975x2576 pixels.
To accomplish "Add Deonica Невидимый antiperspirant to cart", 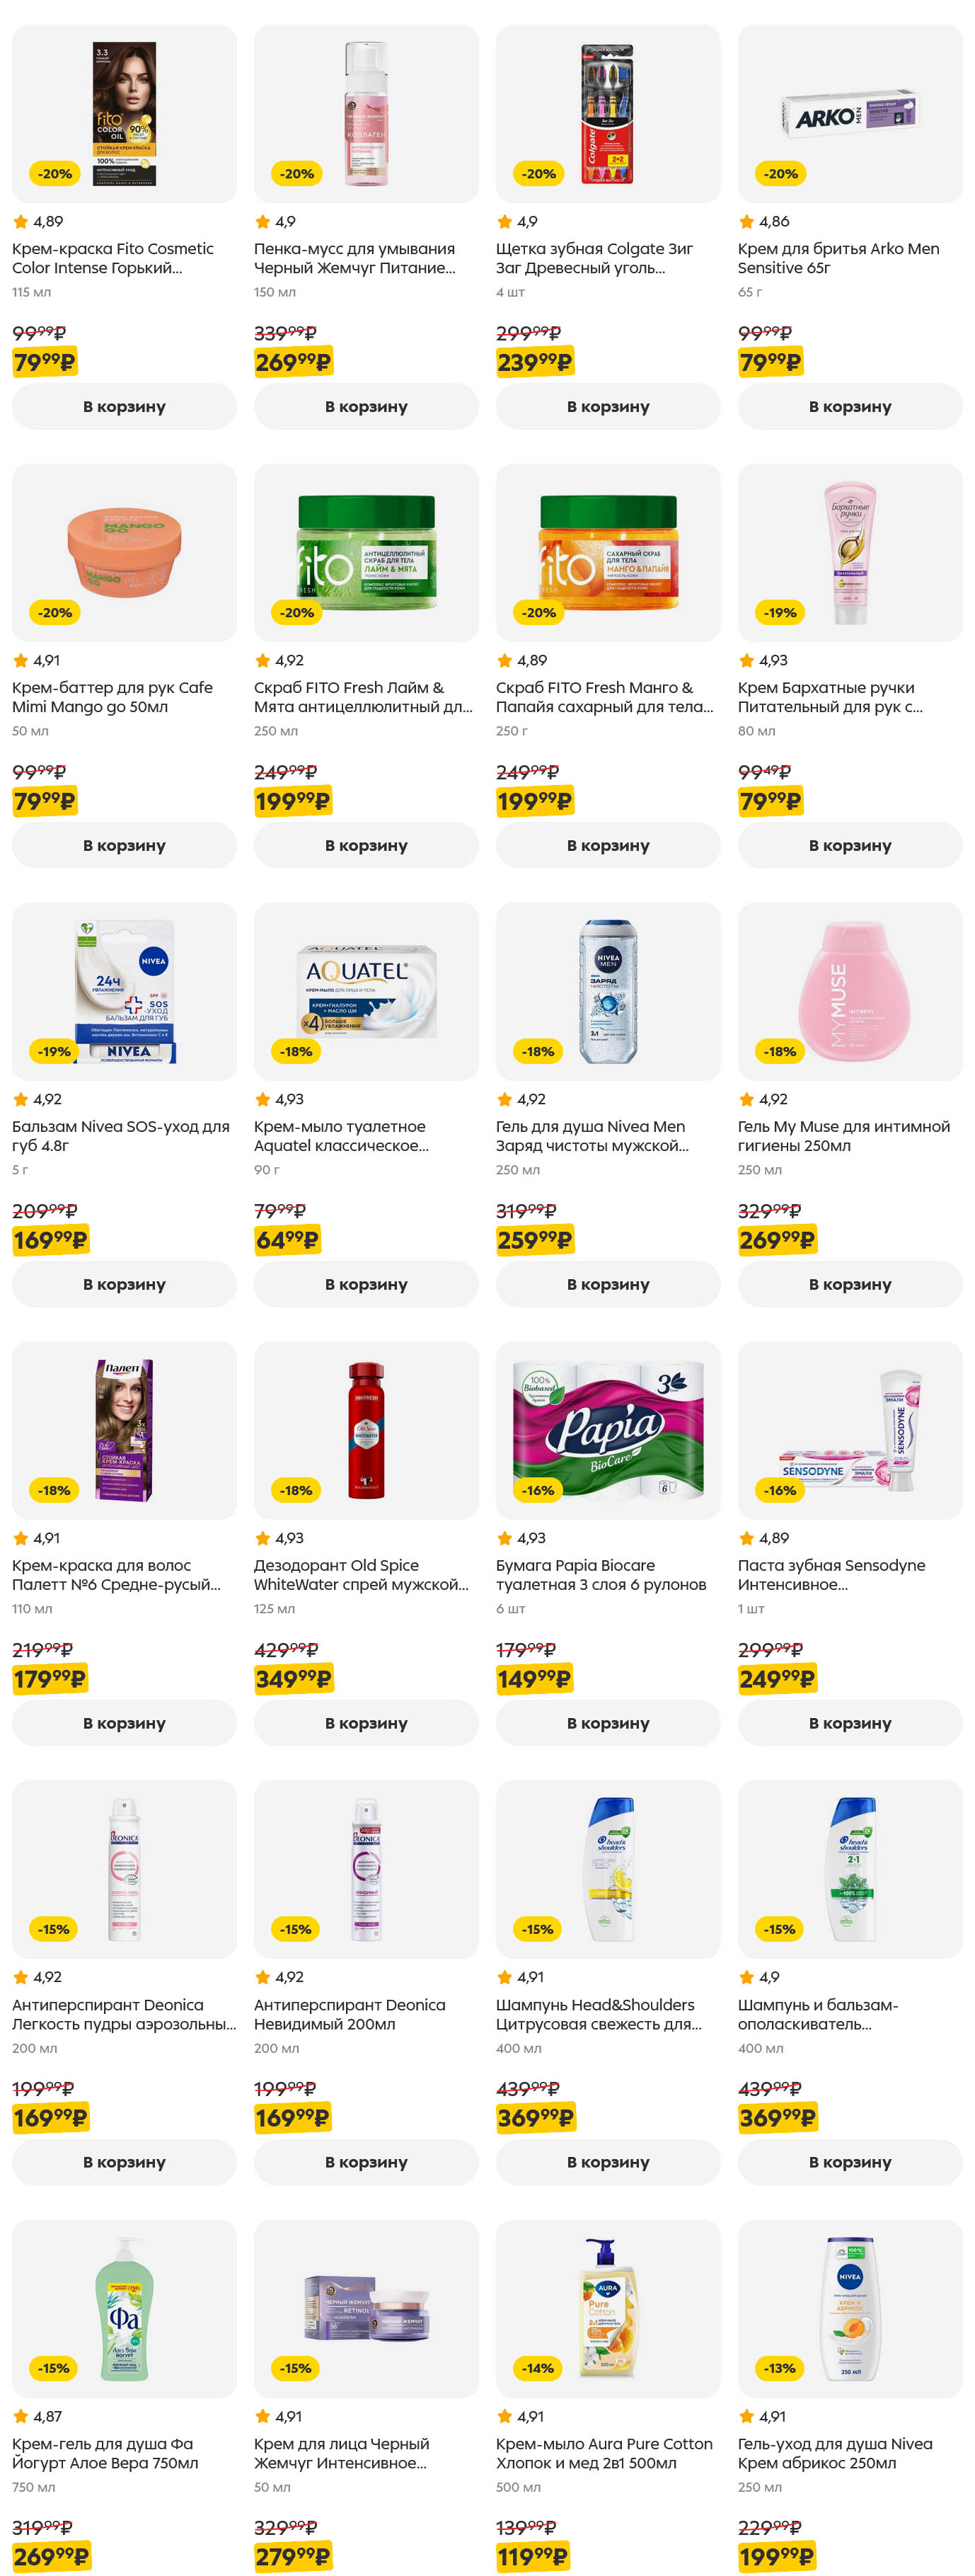I will tap(366, 2162).
